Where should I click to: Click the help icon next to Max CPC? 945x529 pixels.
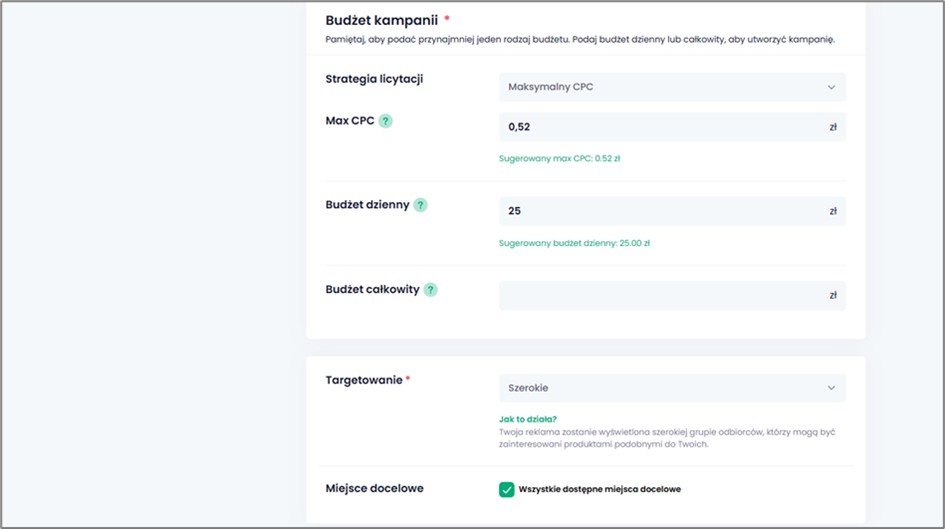(385, 121)
